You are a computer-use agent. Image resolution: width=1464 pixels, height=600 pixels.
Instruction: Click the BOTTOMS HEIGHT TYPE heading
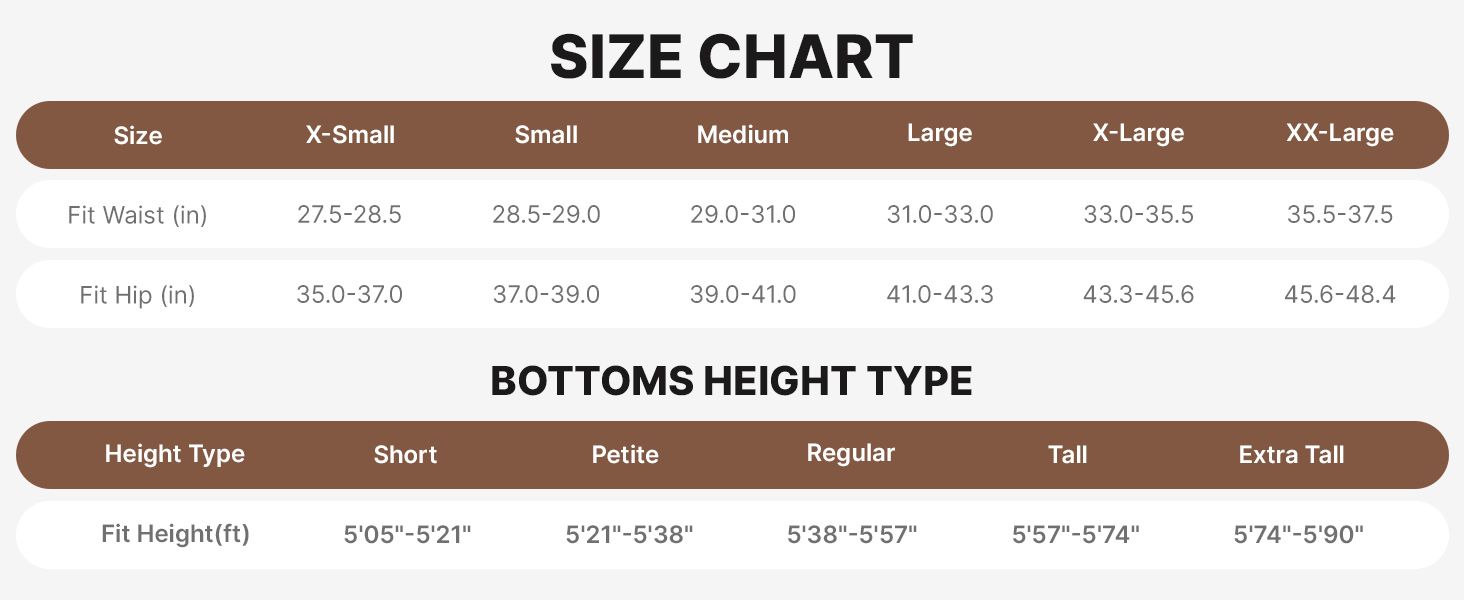click(x=731, y=381)
